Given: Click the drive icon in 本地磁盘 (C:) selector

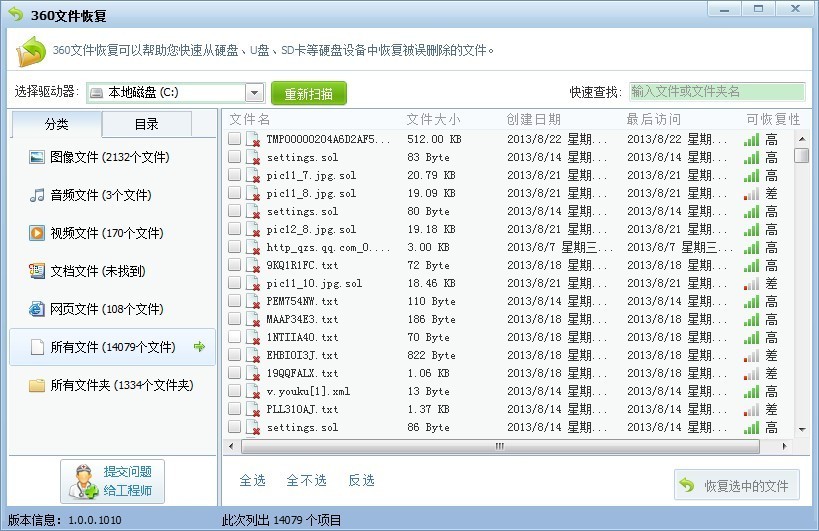Looking at the screenshot, I should coord(97,93).
